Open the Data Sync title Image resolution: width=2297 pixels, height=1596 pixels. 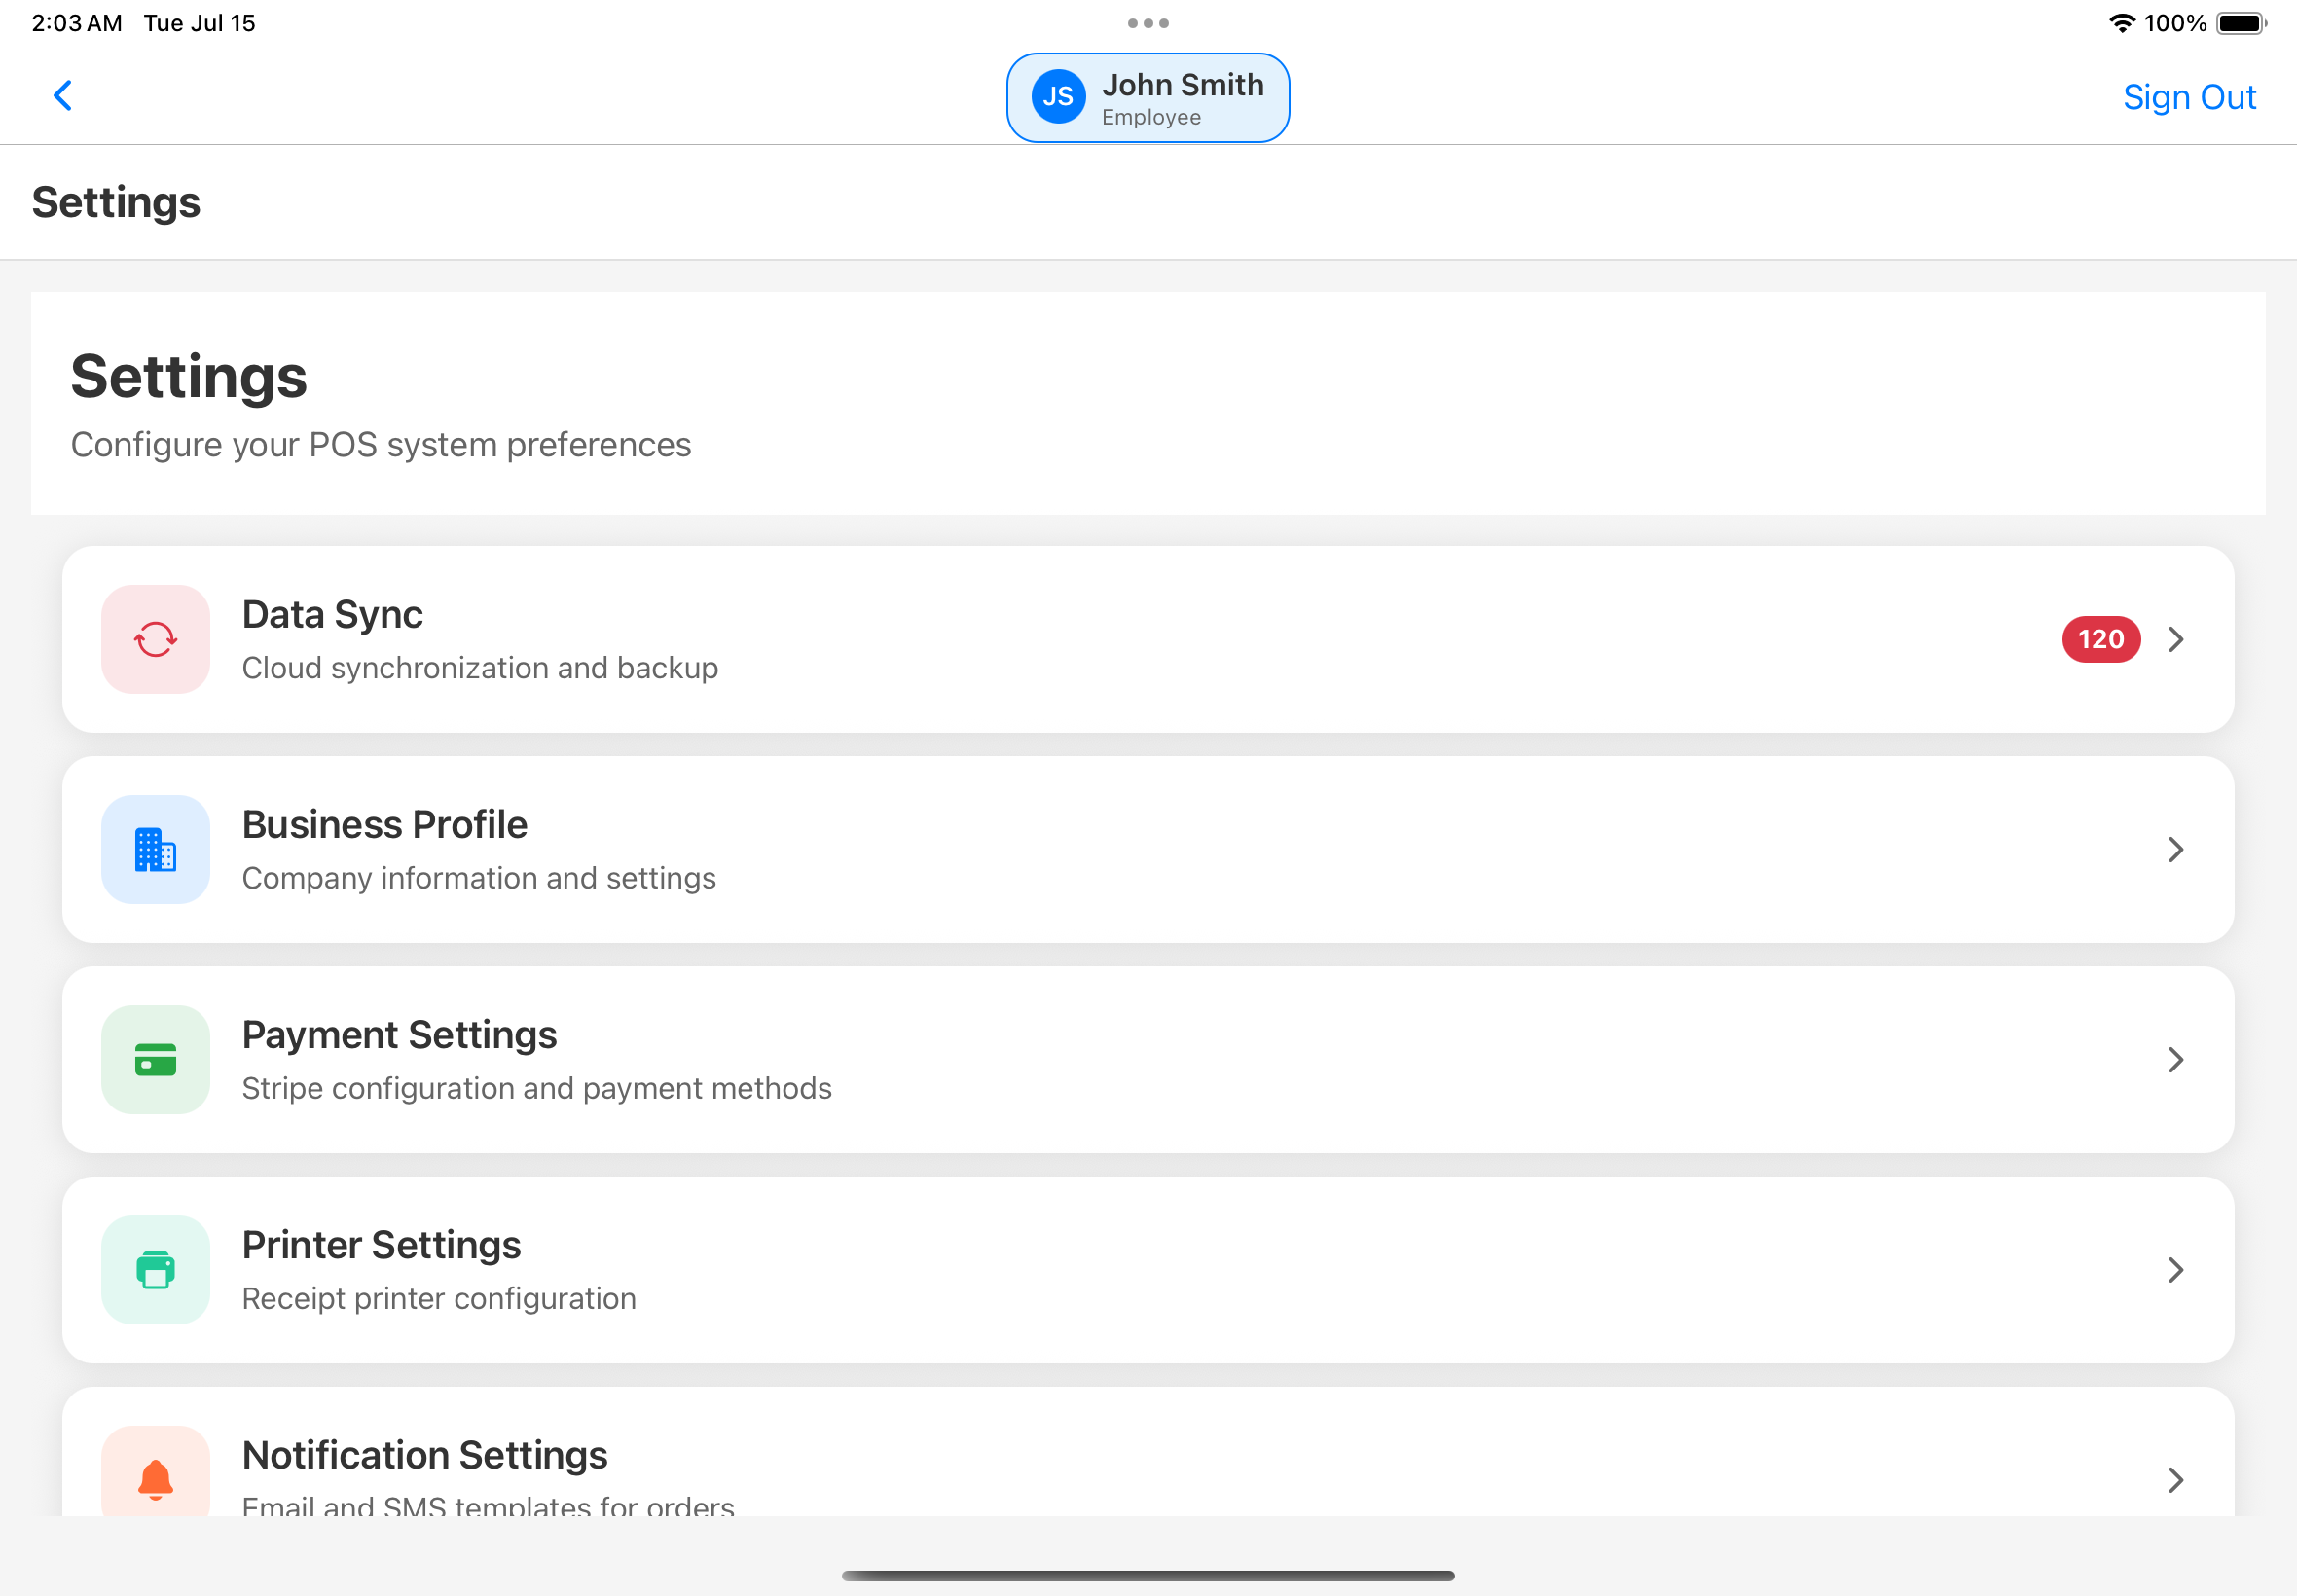(x=332, y=614)
